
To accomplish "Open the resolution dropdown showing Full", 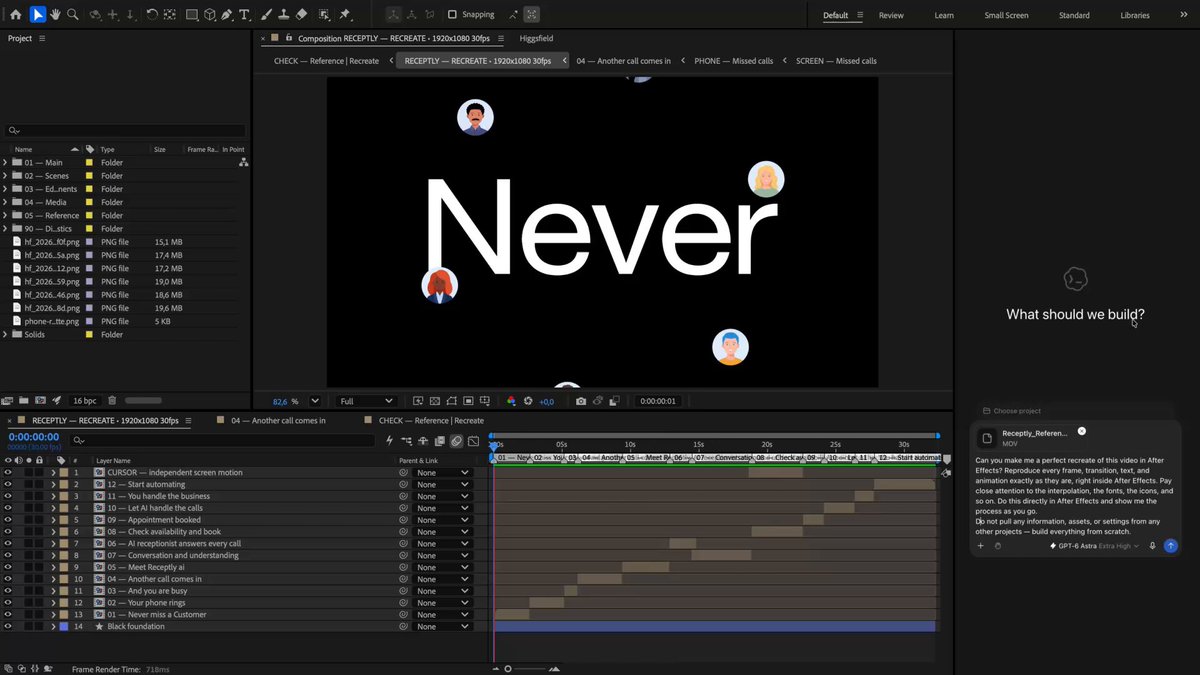I will (x=366, y=401).
